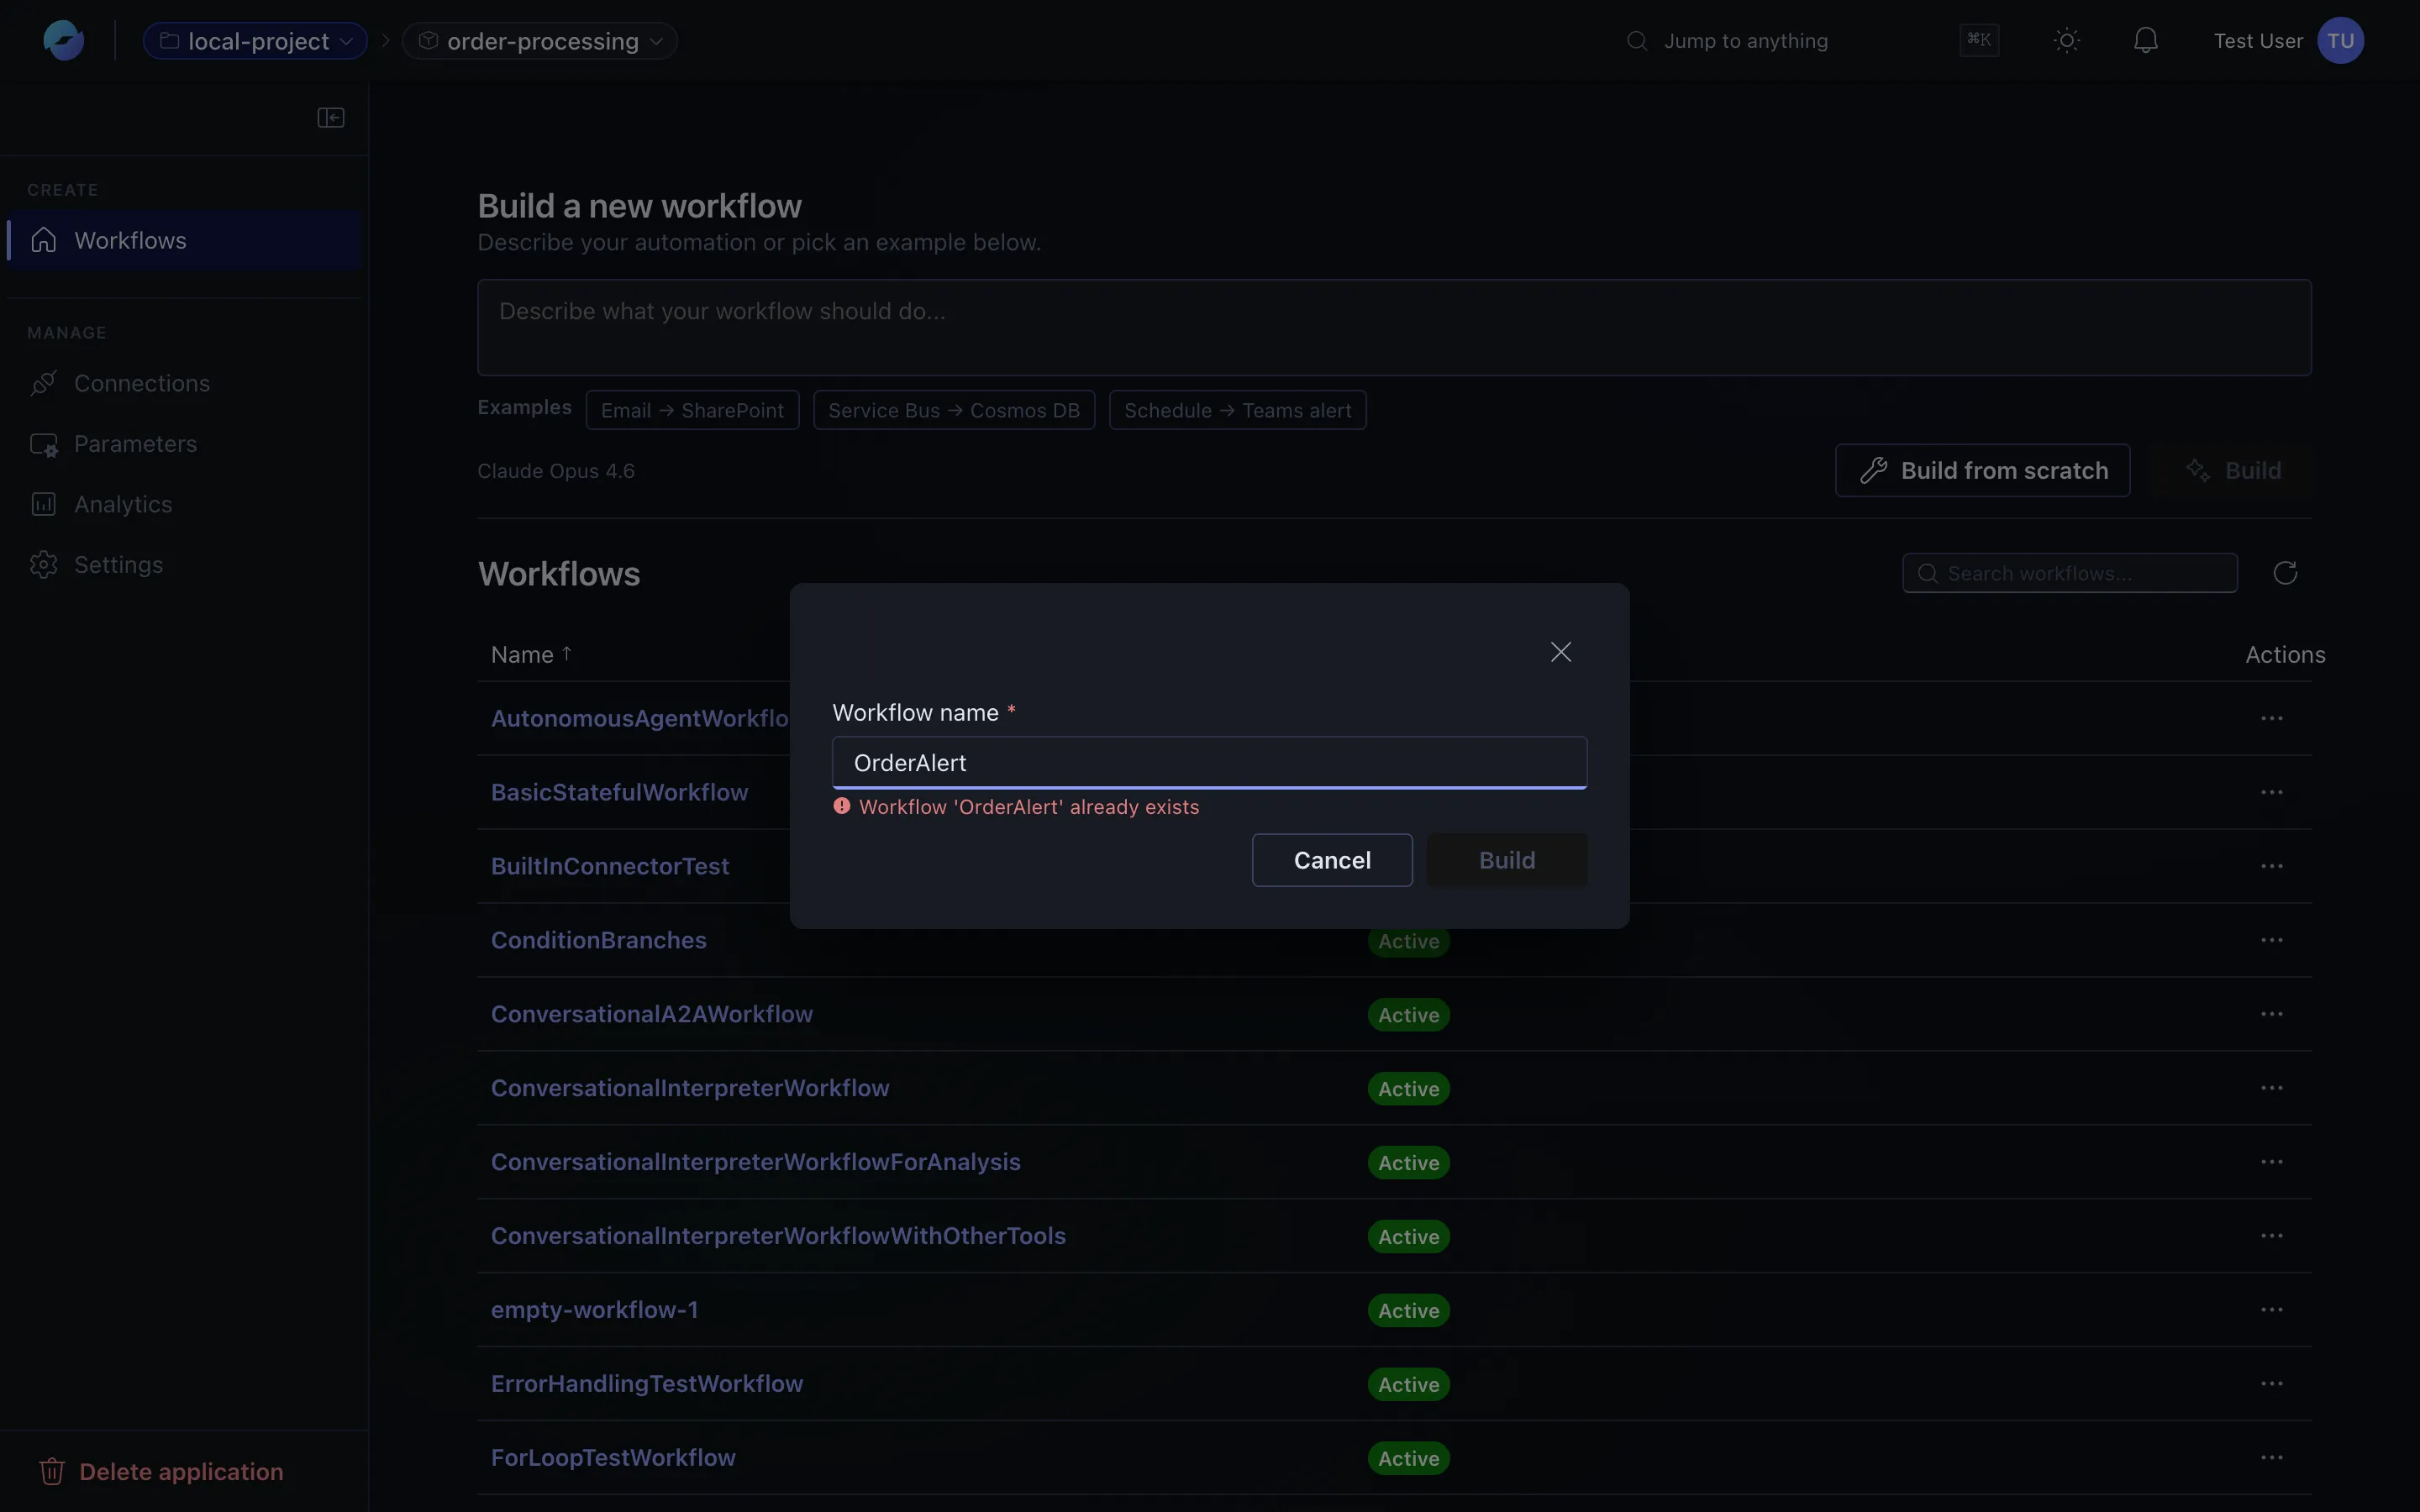
Task: Open actions menu for AutonomousAgentWorkflow row
Action: click(x=2272, y=718)
